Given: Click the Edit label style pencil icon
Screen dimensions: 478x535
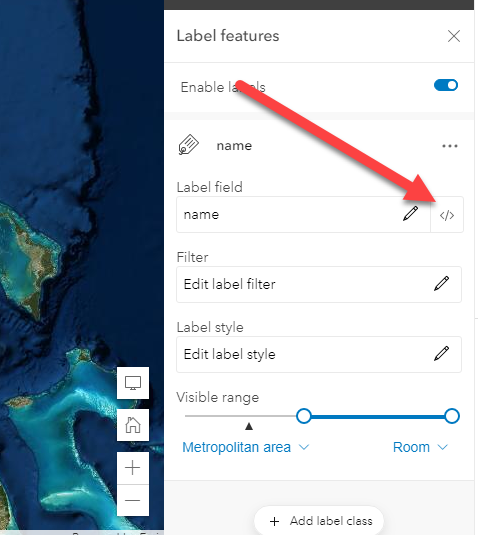Looking at the screenshot, I should [441, 354].
